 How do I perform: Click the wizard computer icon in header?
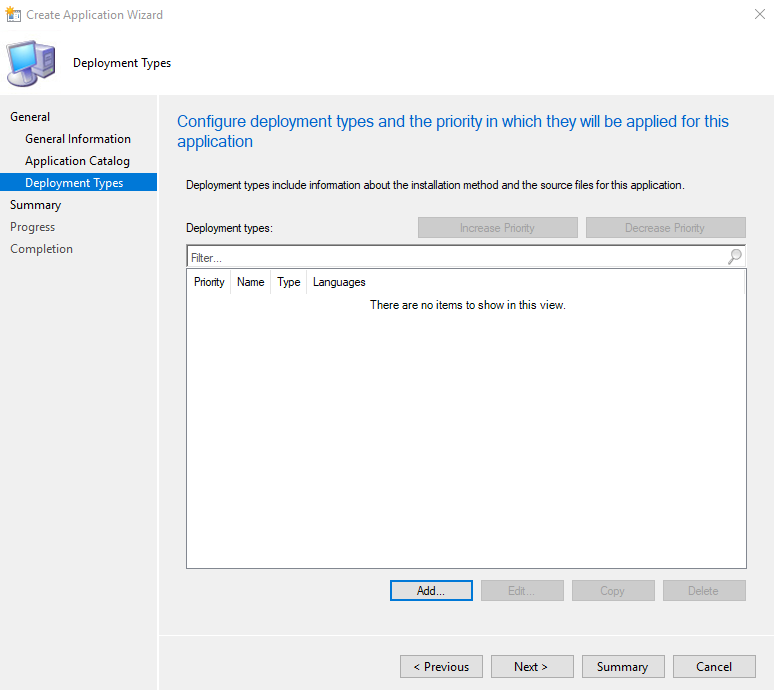point(31,63)
